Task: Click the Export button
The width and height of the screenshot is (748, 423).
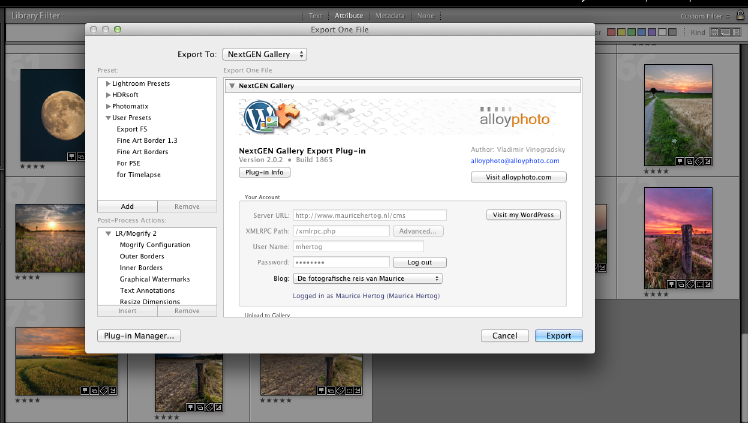Action: click(559, 336)
